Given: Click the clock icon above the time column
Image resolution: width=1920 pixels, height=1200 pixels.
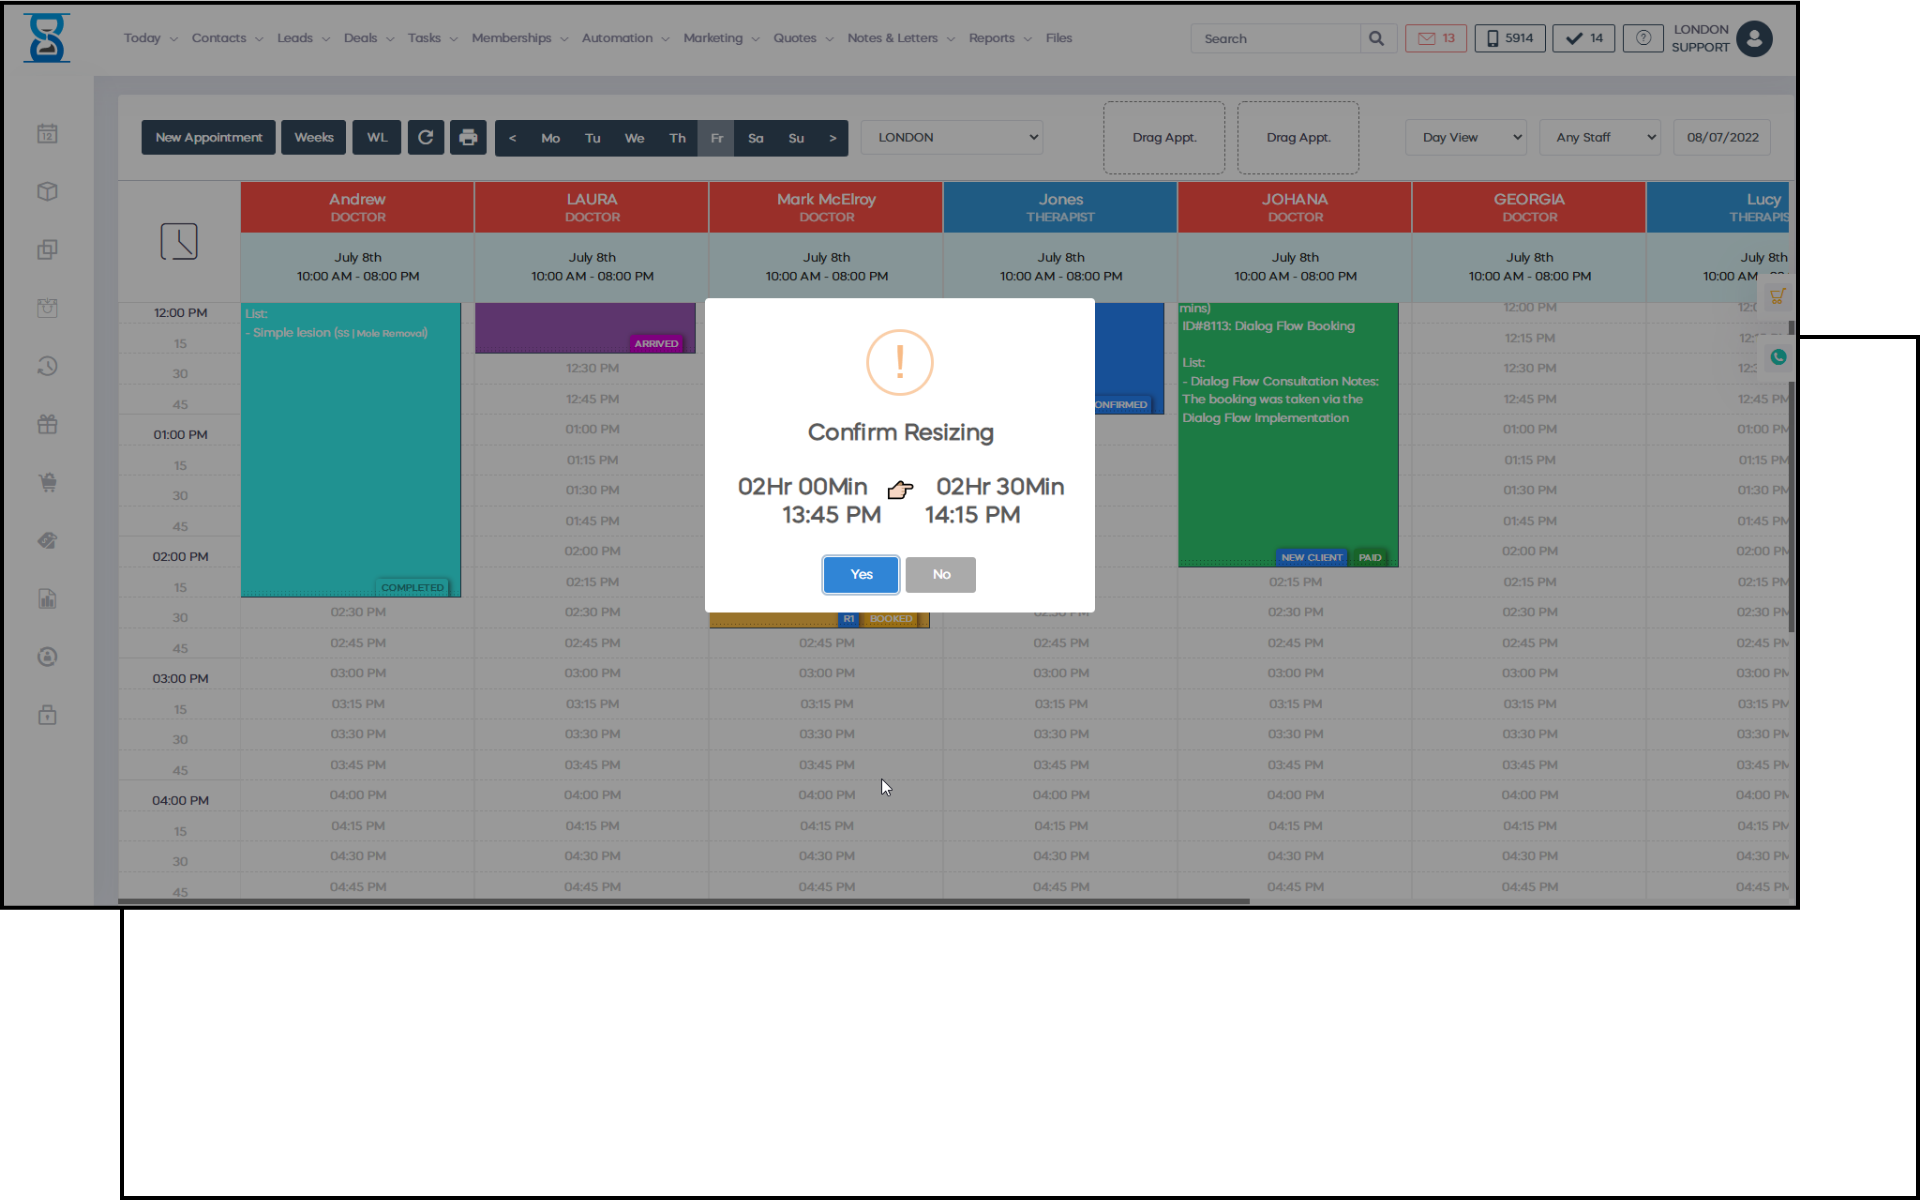Looking at the screenshot, I should point(179,242).
